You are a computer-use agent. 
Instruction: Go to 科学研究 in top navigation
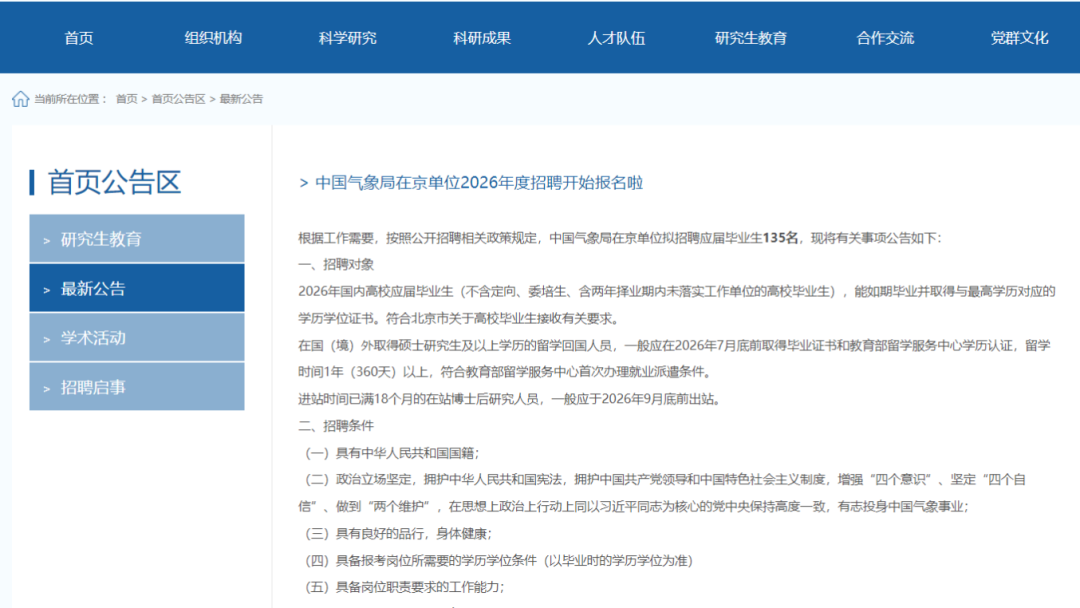pyautogui.click(x=347, y=38)
